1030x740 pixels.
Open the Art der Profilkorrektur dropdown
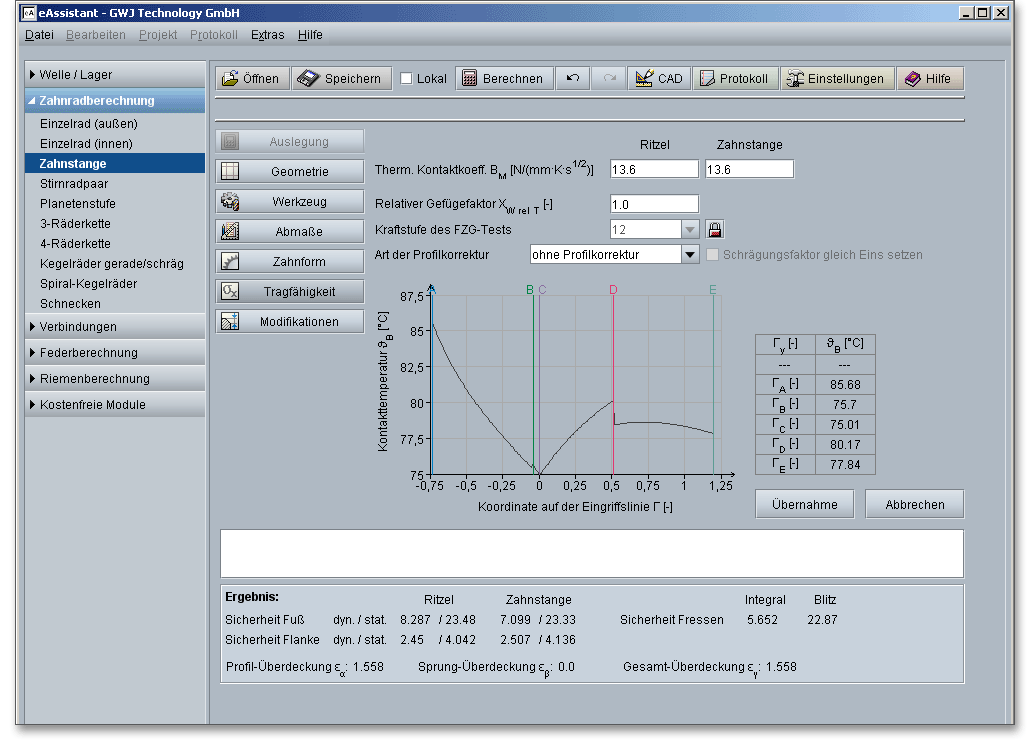[x=689, y=255]
